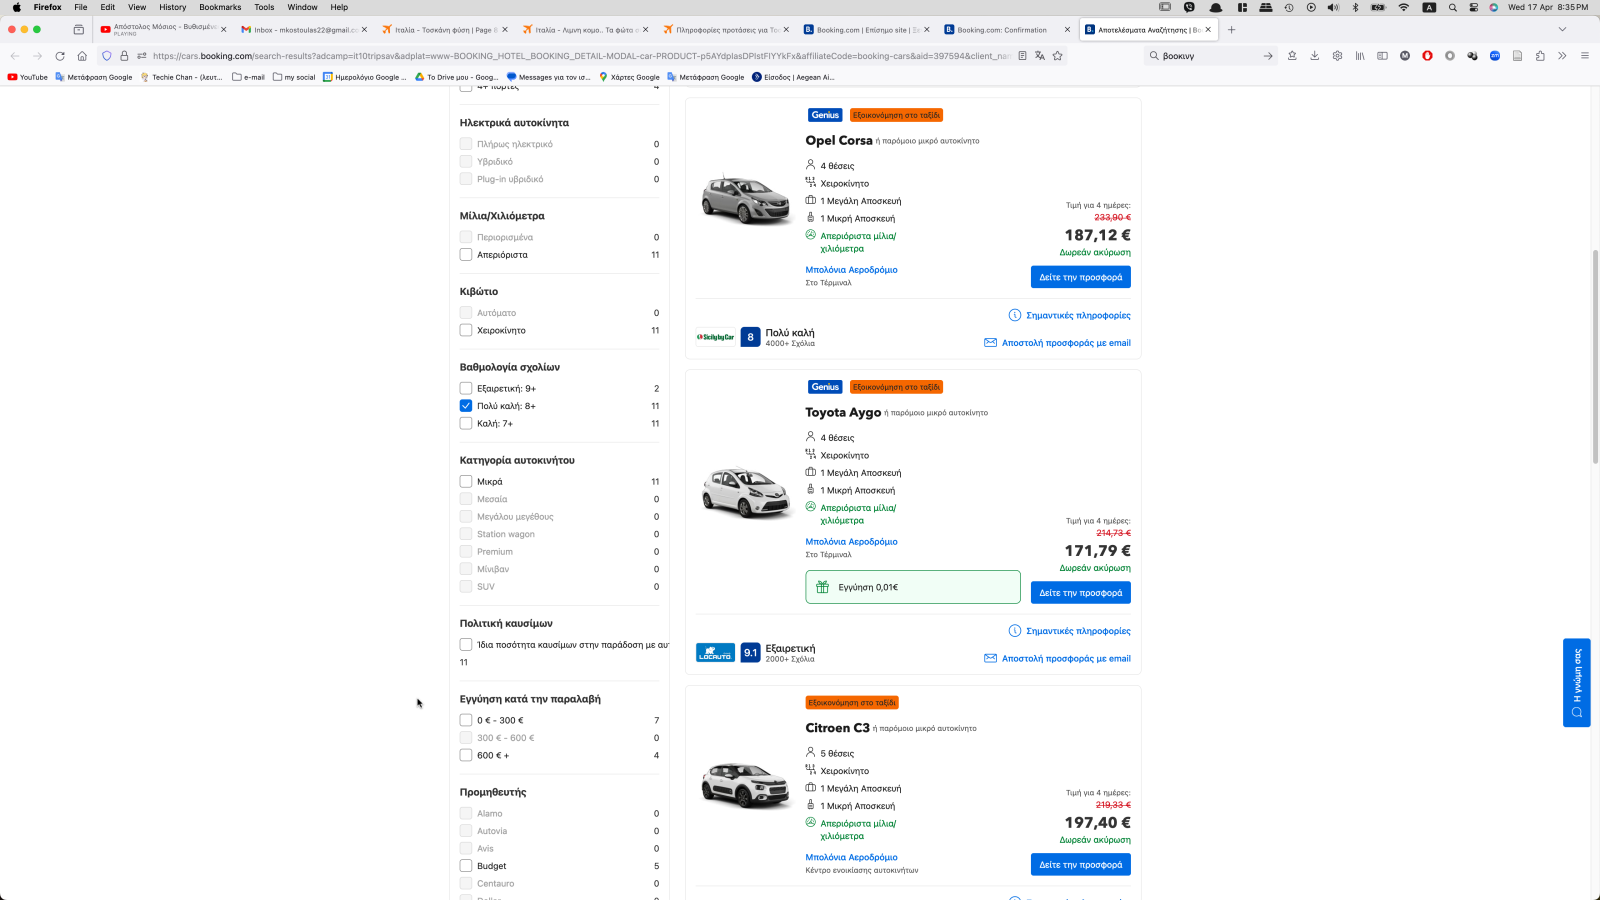The image size is (1600, 900).
Task: Open macOS Spotlight search icon
Action: pos(1453,7)
